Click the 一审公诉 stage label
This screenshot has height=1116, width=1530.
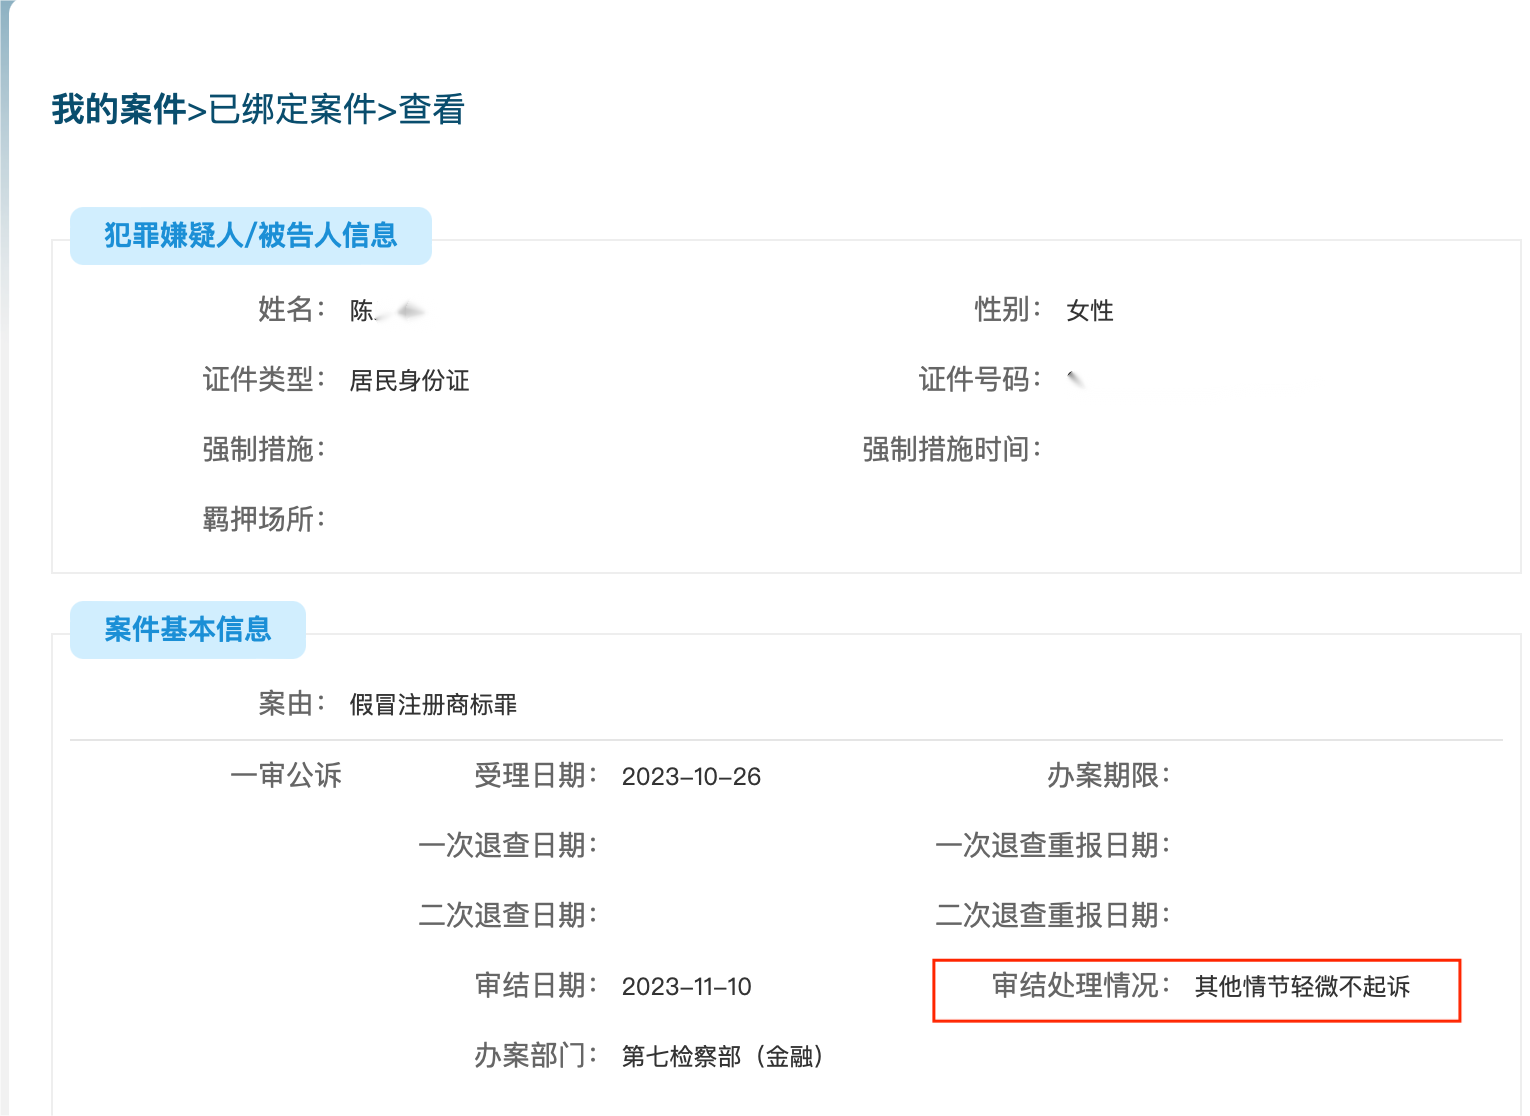(x=286, y=776)
